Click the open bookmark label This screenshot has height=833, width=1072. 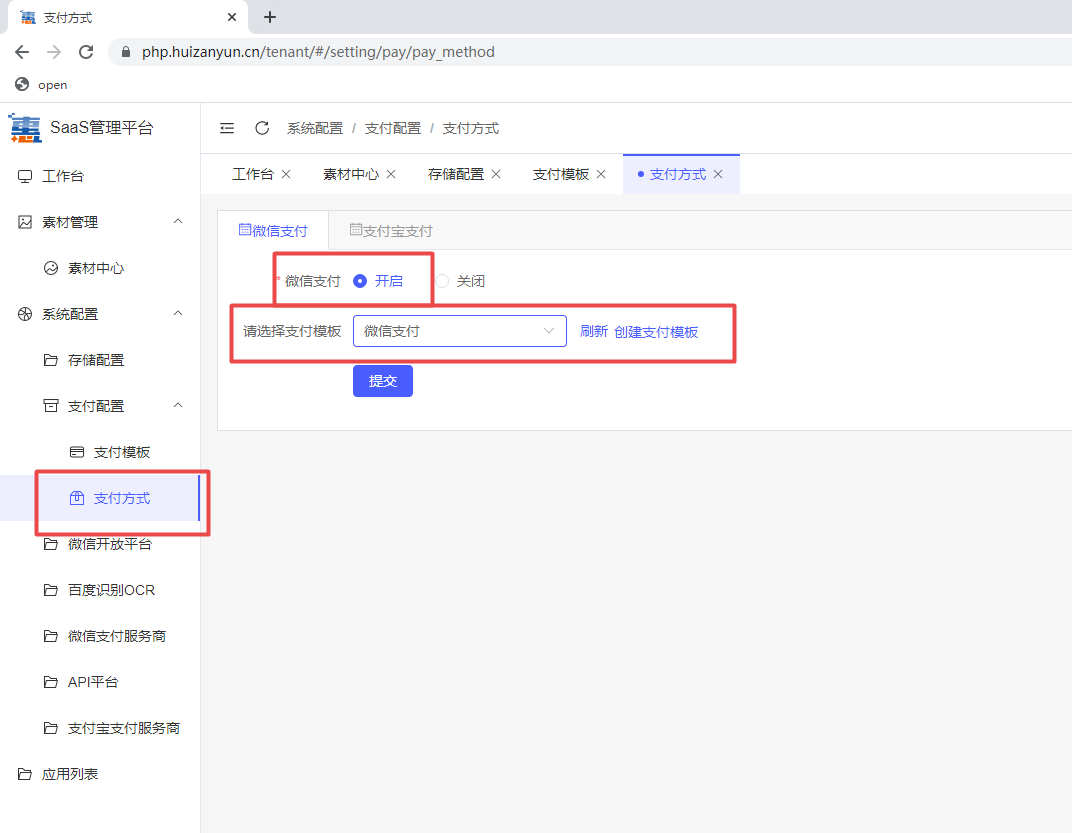point(53,85)
